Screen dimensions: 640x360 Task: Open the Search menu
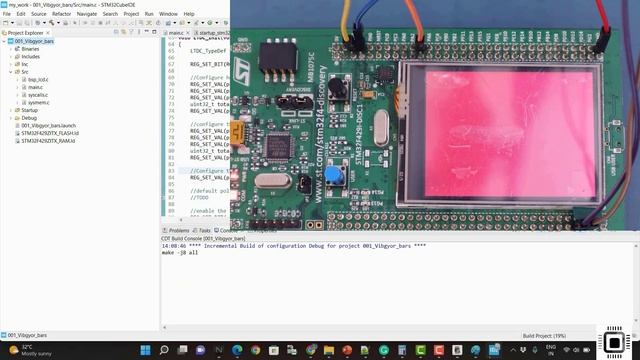(x=110, y=14)
